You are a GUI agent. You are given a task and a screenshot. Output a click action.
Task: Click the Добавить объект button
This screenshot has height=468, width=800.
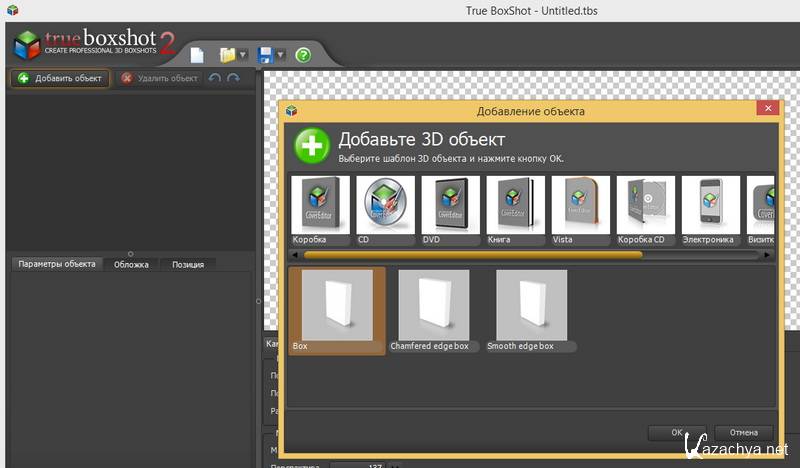point(60,78)
